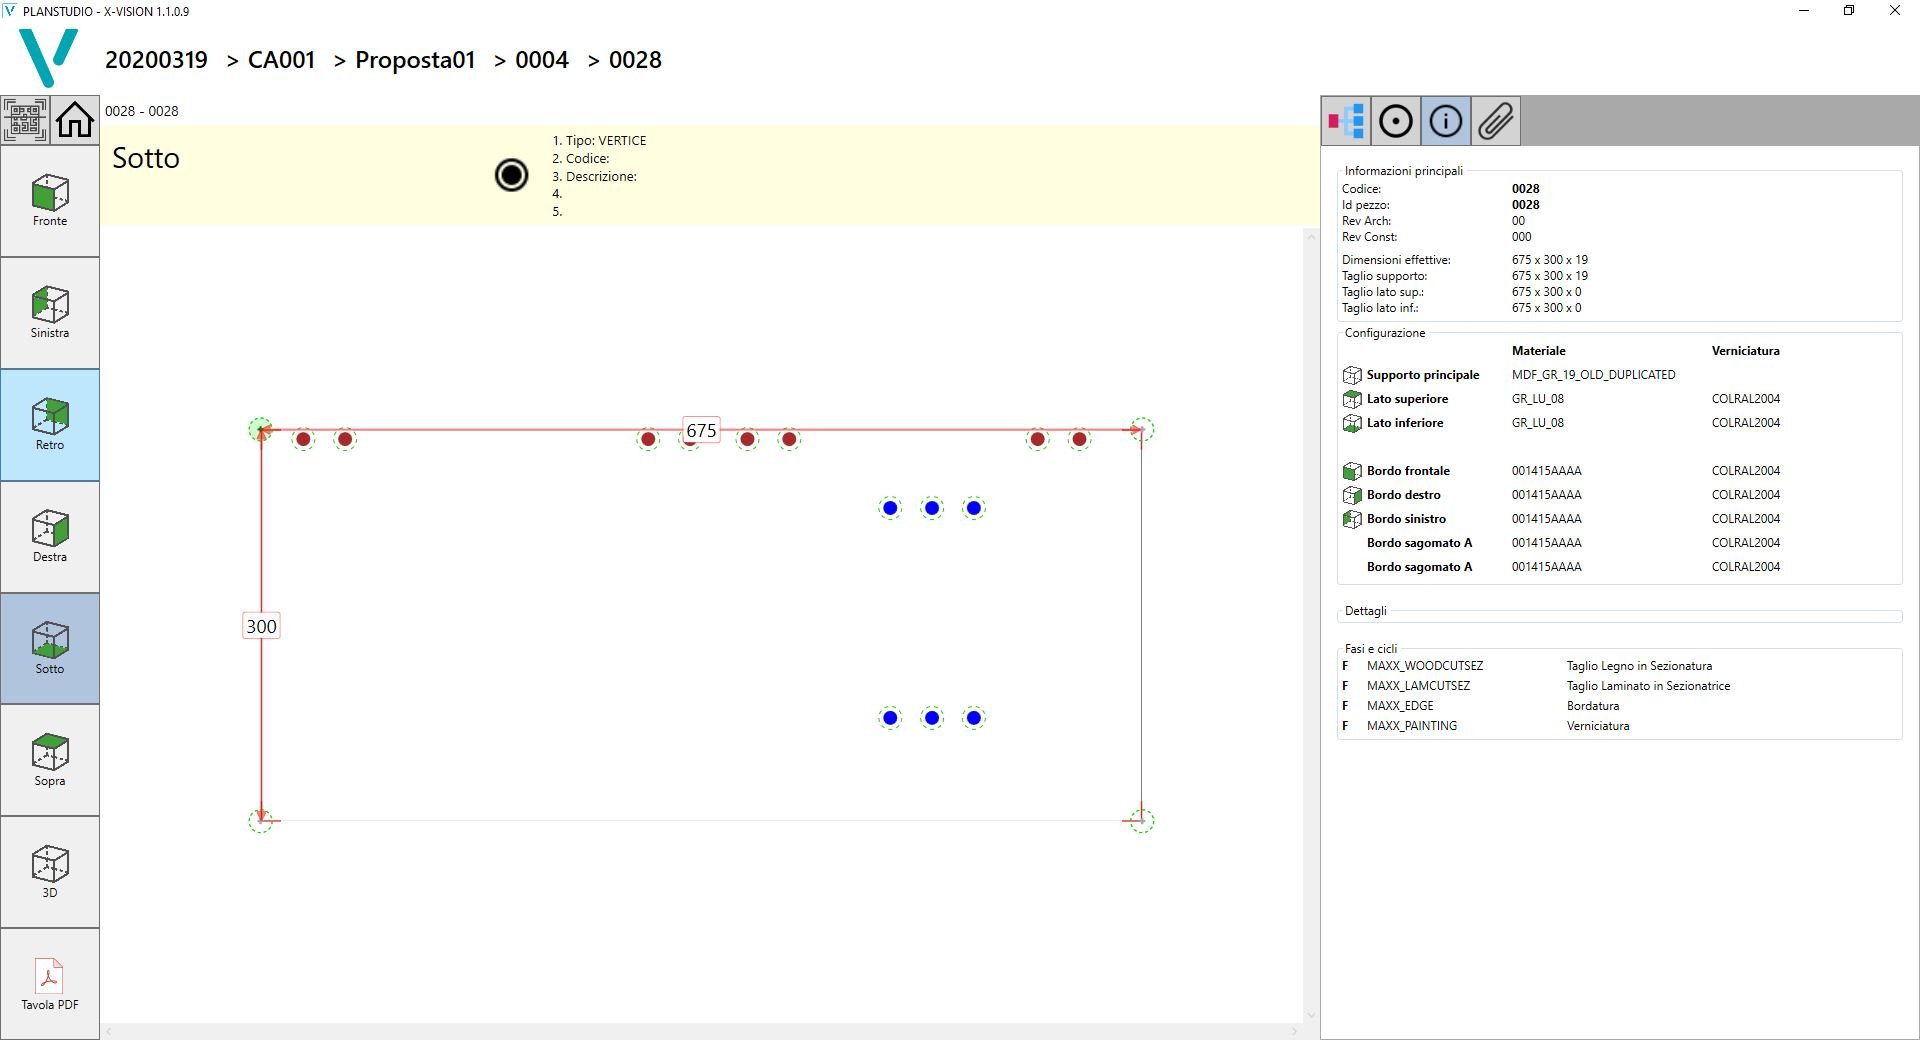
Task: Click the 675 width dimension label
Action: click(x=701, y=430)
